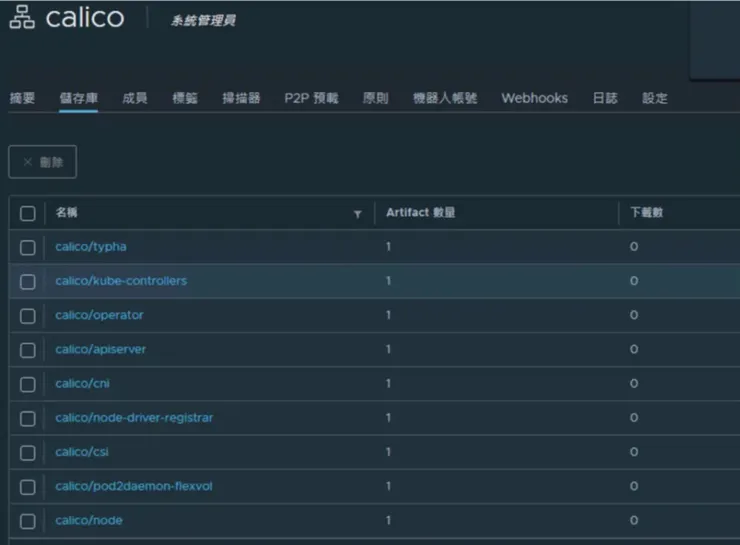The height and width of the screenshot is (545, 740).
Task: Open the calico/typha repository link
Action: (x=91, y=247)
